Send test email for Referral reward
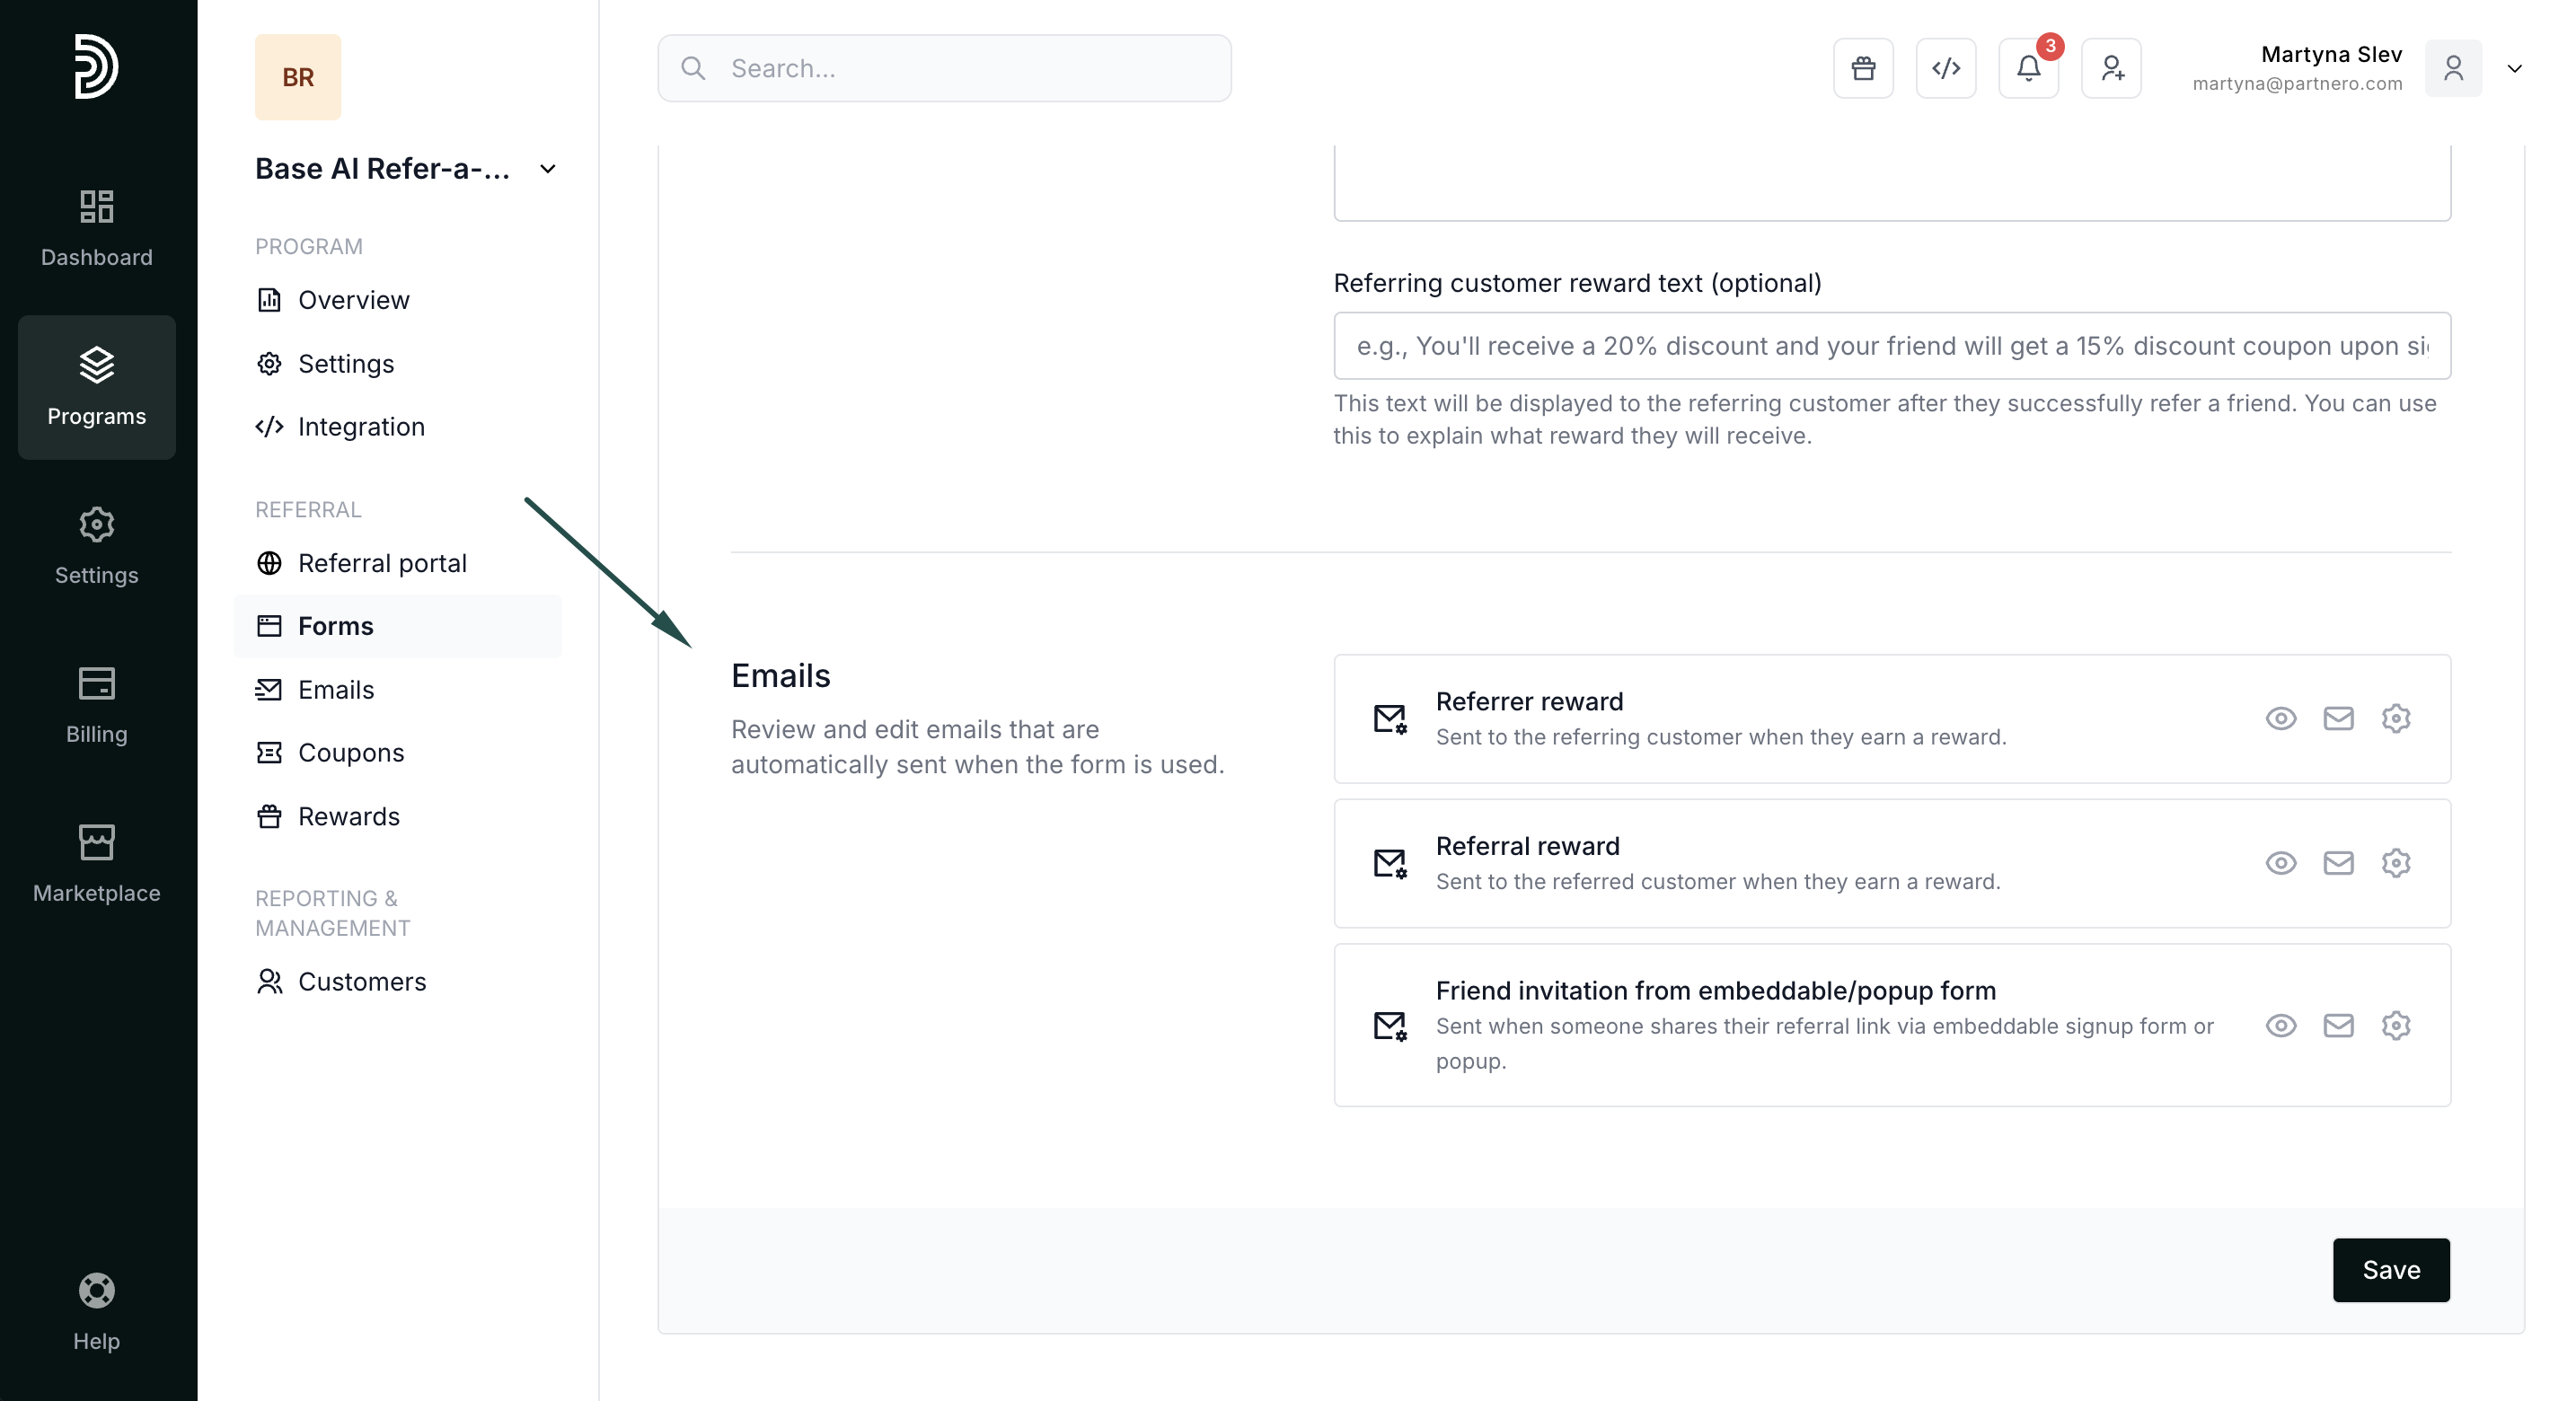Viewport: 2576px width, 1401px height. click(2338, 863)
